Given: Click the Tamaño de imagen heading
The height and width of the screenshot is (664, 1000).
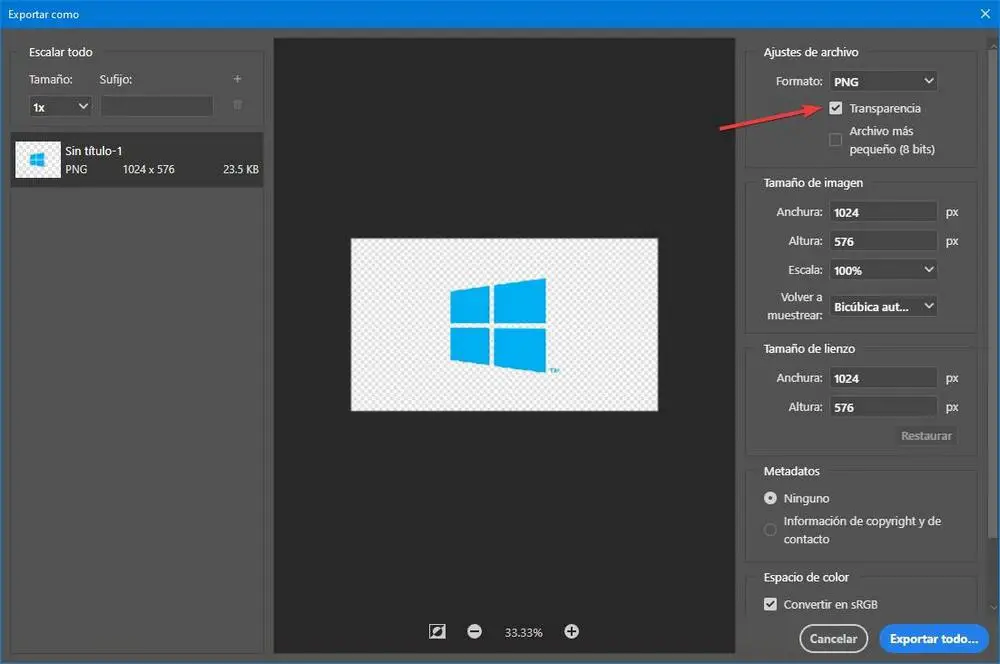Looking at the screenshot, I should point(813,183).
